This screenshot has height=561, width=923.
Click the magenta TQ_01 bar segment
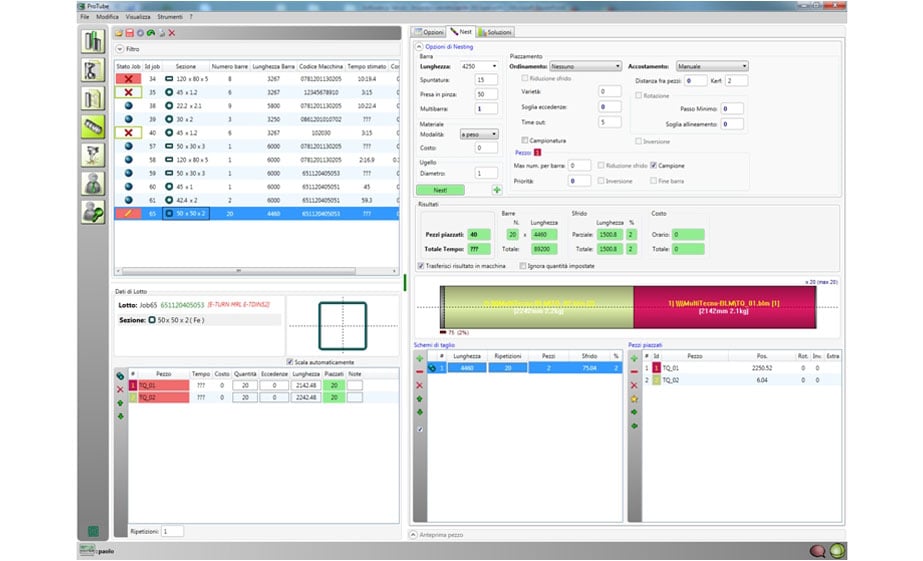[725, 304]
